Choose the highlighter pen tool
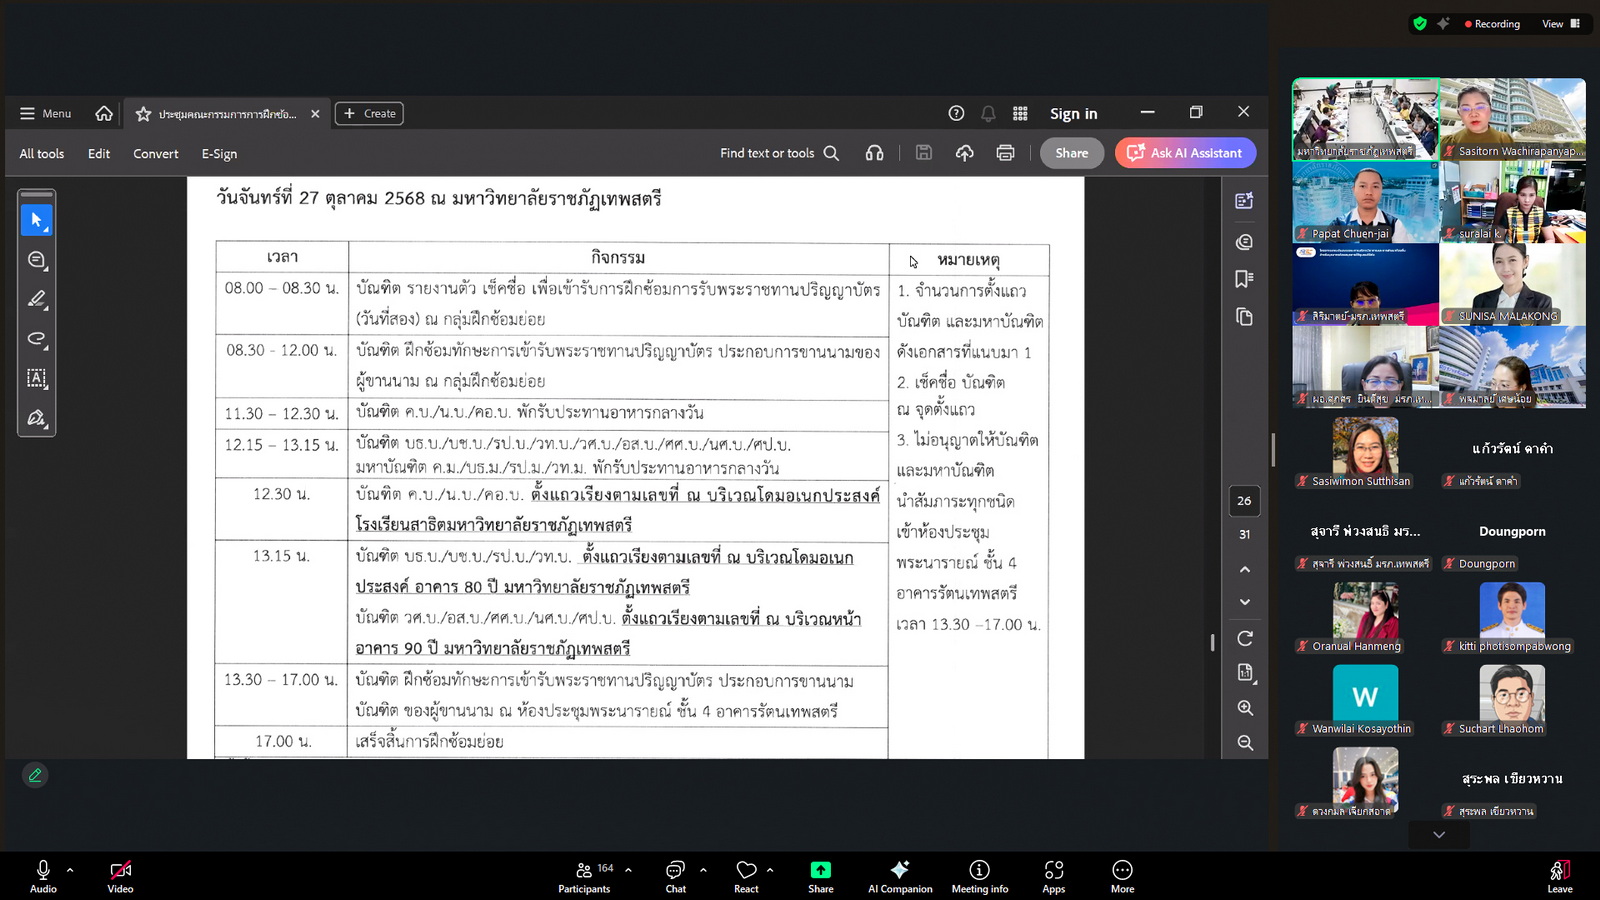 [x=37, y=299]
